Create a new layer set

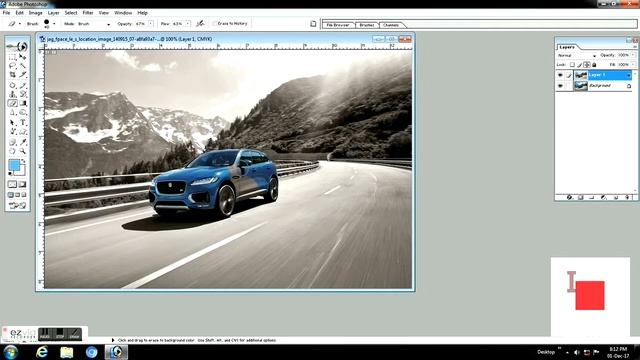click(592, 198)
